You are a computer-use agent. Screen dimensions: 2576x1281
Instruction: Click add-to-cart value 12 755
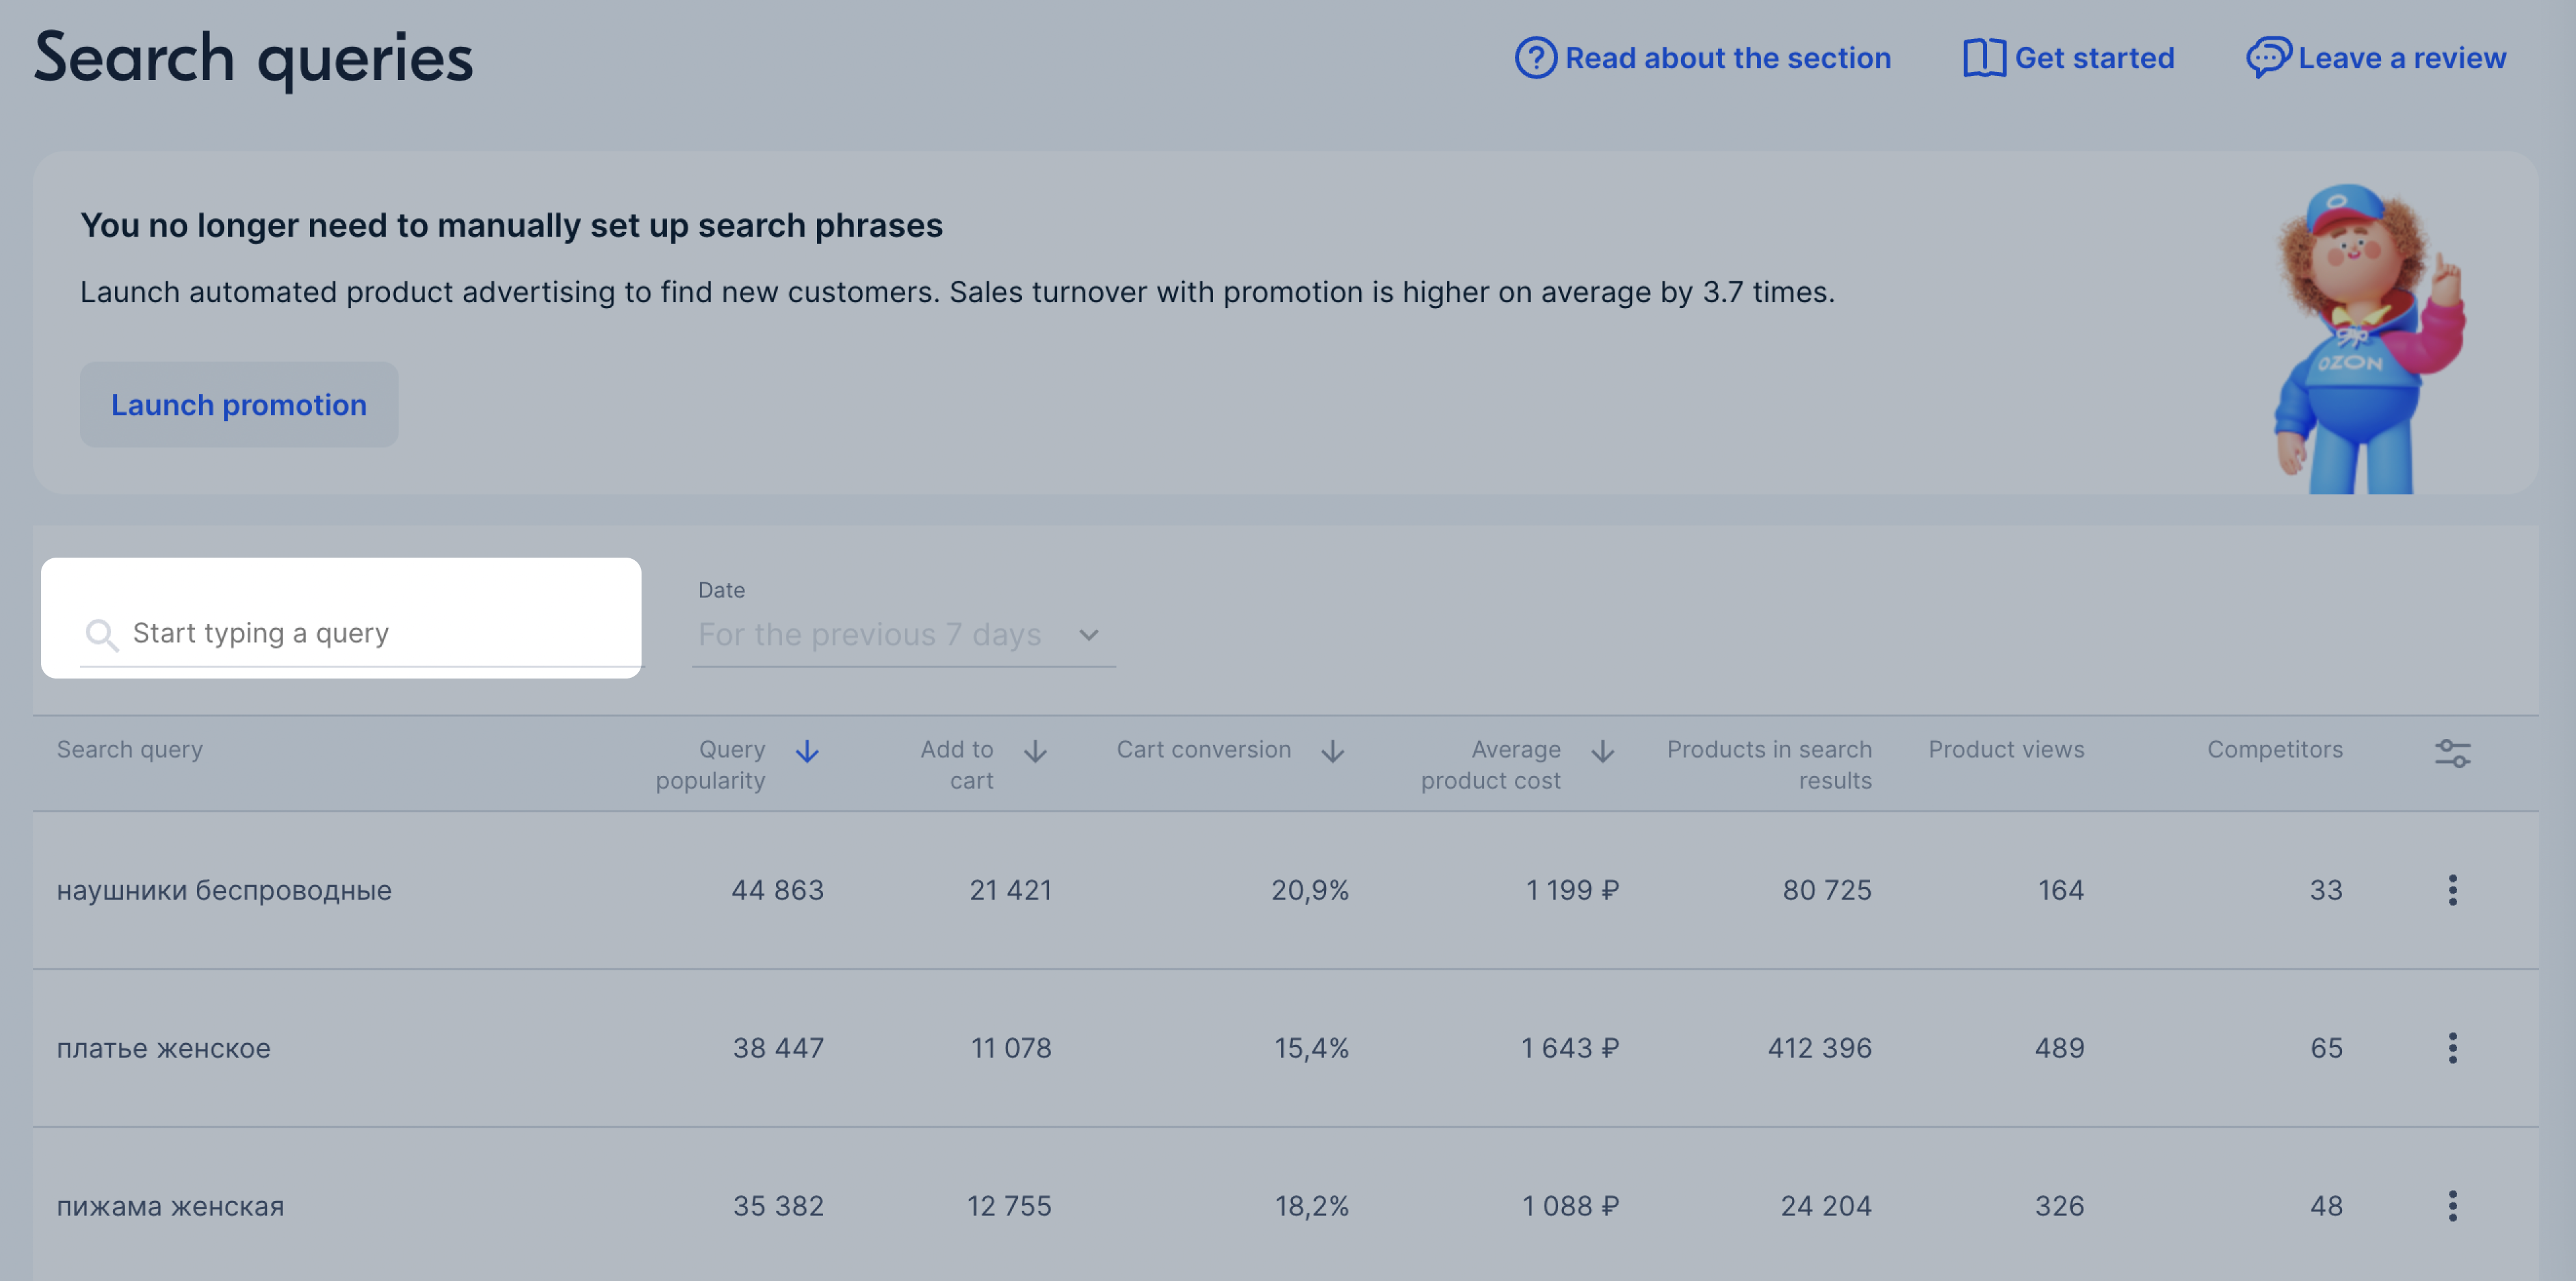[x=1009, y=1205]
